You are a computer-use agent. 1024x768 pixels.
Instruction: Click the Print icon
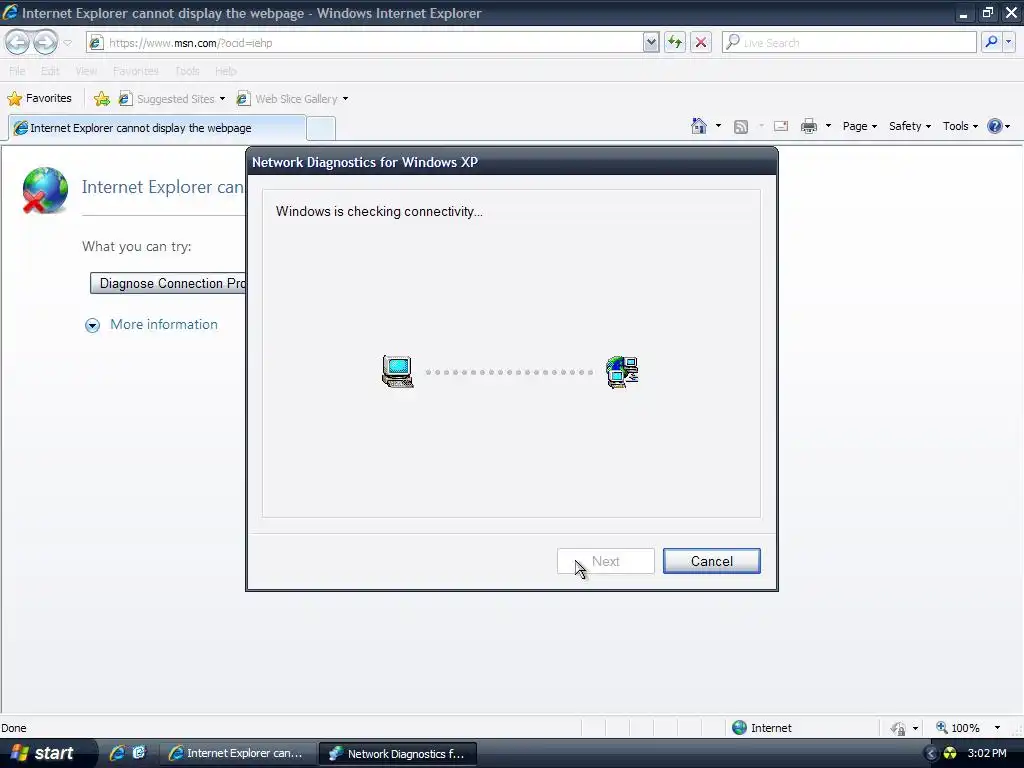point(808,126)
